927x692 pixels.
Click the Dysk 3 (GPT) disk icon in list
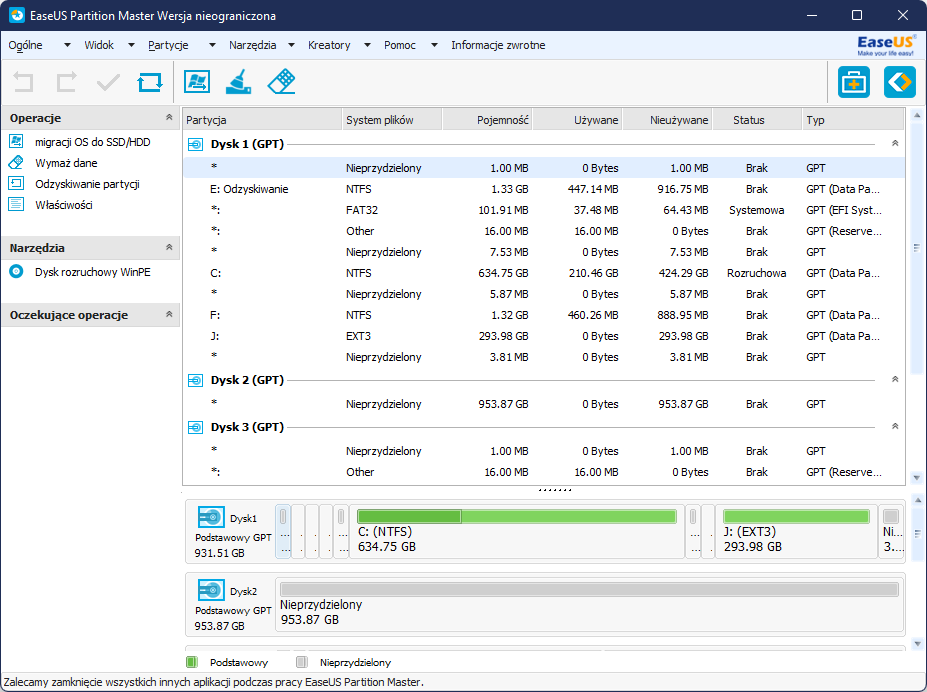195,427
